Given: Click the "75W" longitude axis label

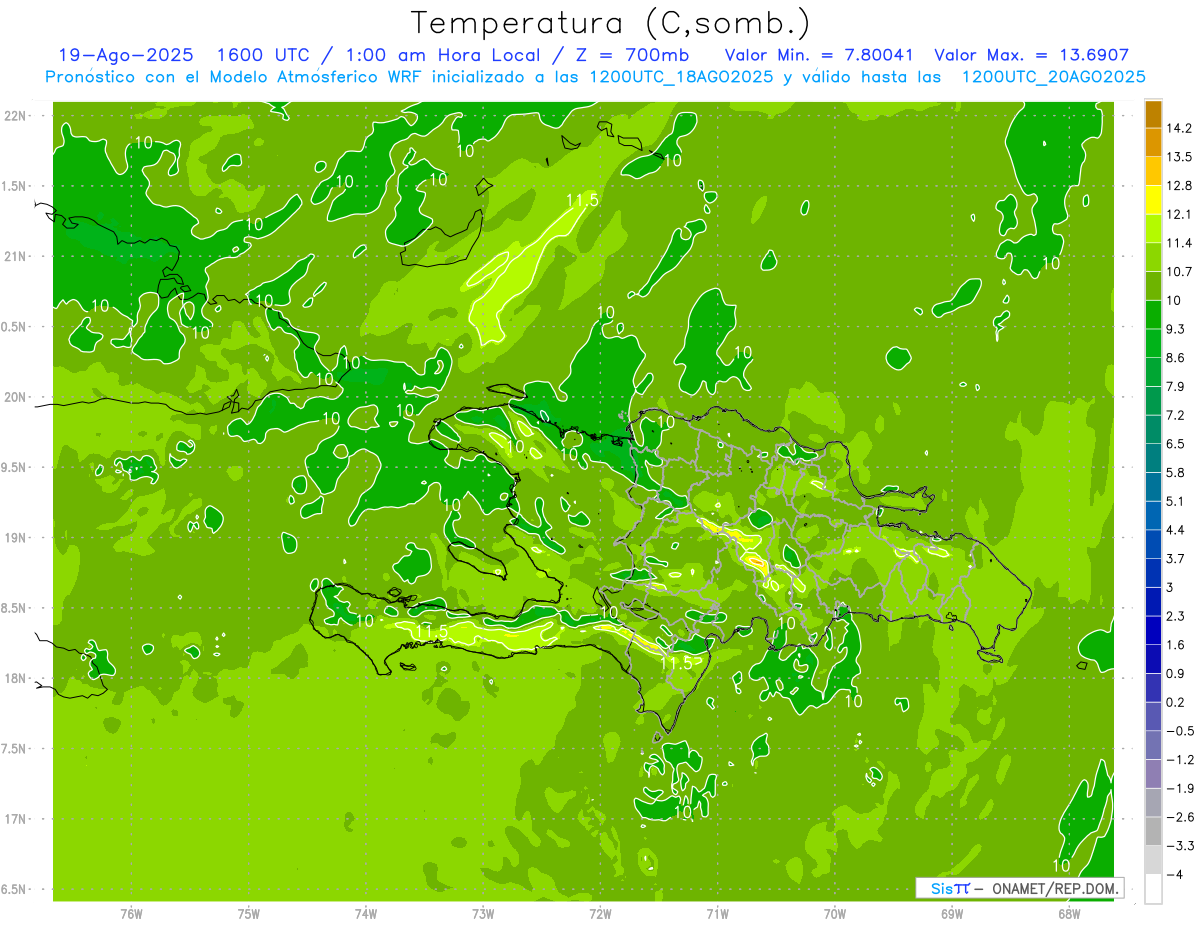Looking at the screenshot, I should (x=249, y=914).
